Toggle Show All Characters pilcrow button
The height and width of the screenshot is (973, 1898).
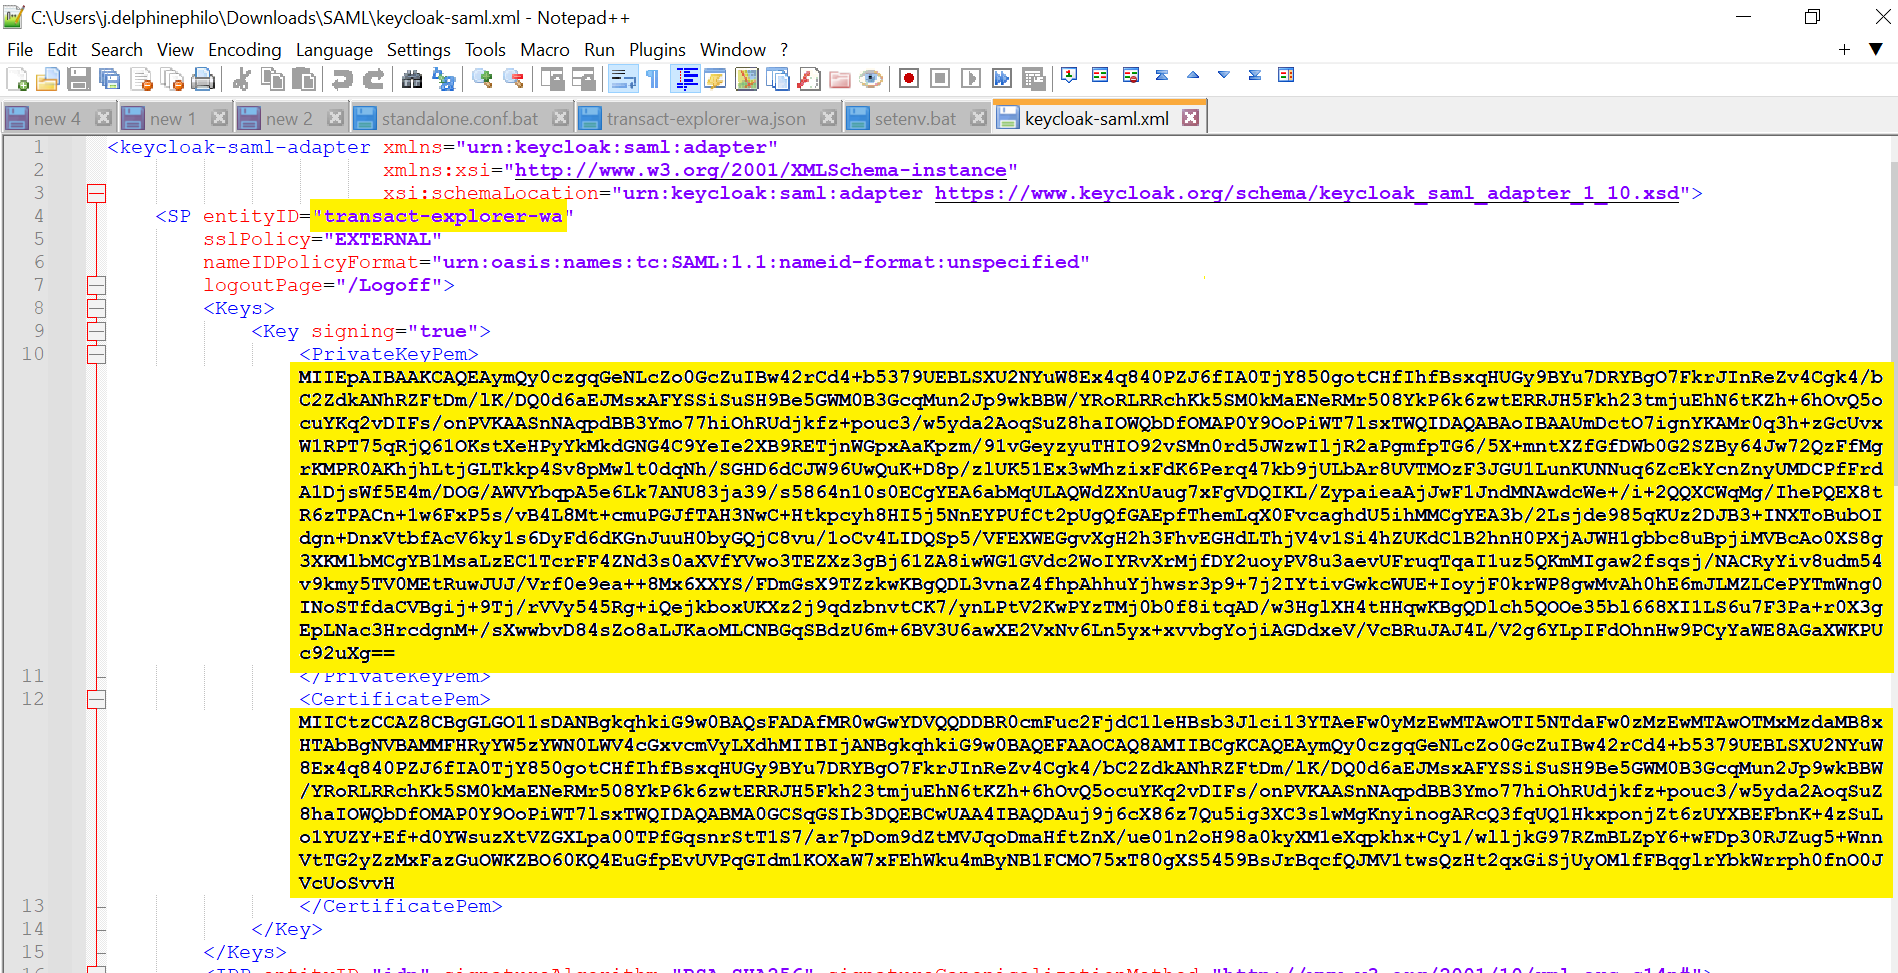[x=653, y=79]
